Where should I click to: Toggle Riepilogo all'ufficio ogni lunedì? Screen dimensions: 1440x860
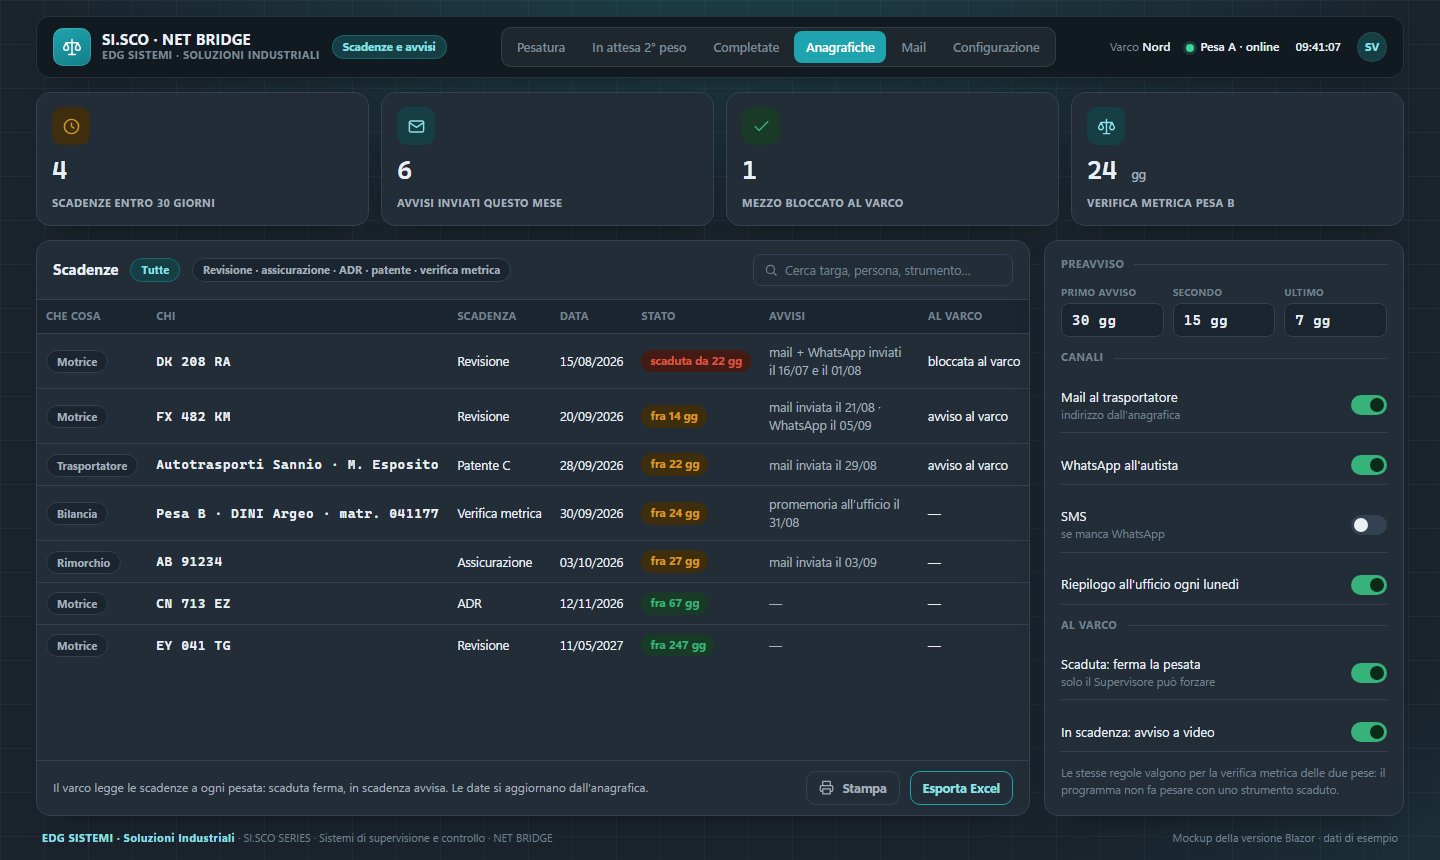[x=1368, y=585]
